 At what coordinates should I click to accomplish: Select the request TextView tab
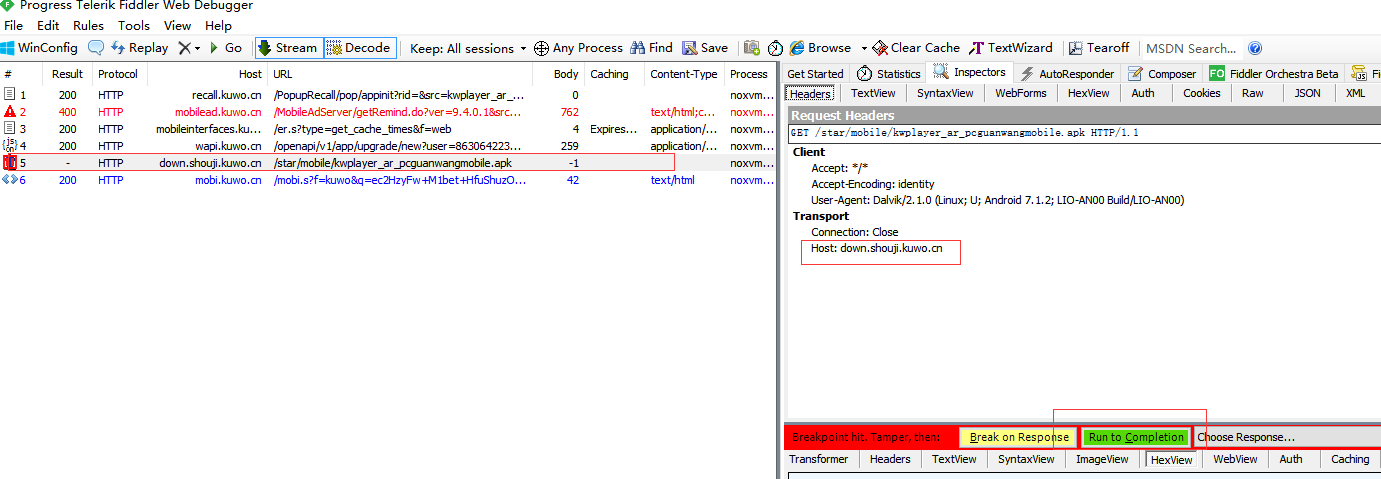873,93
